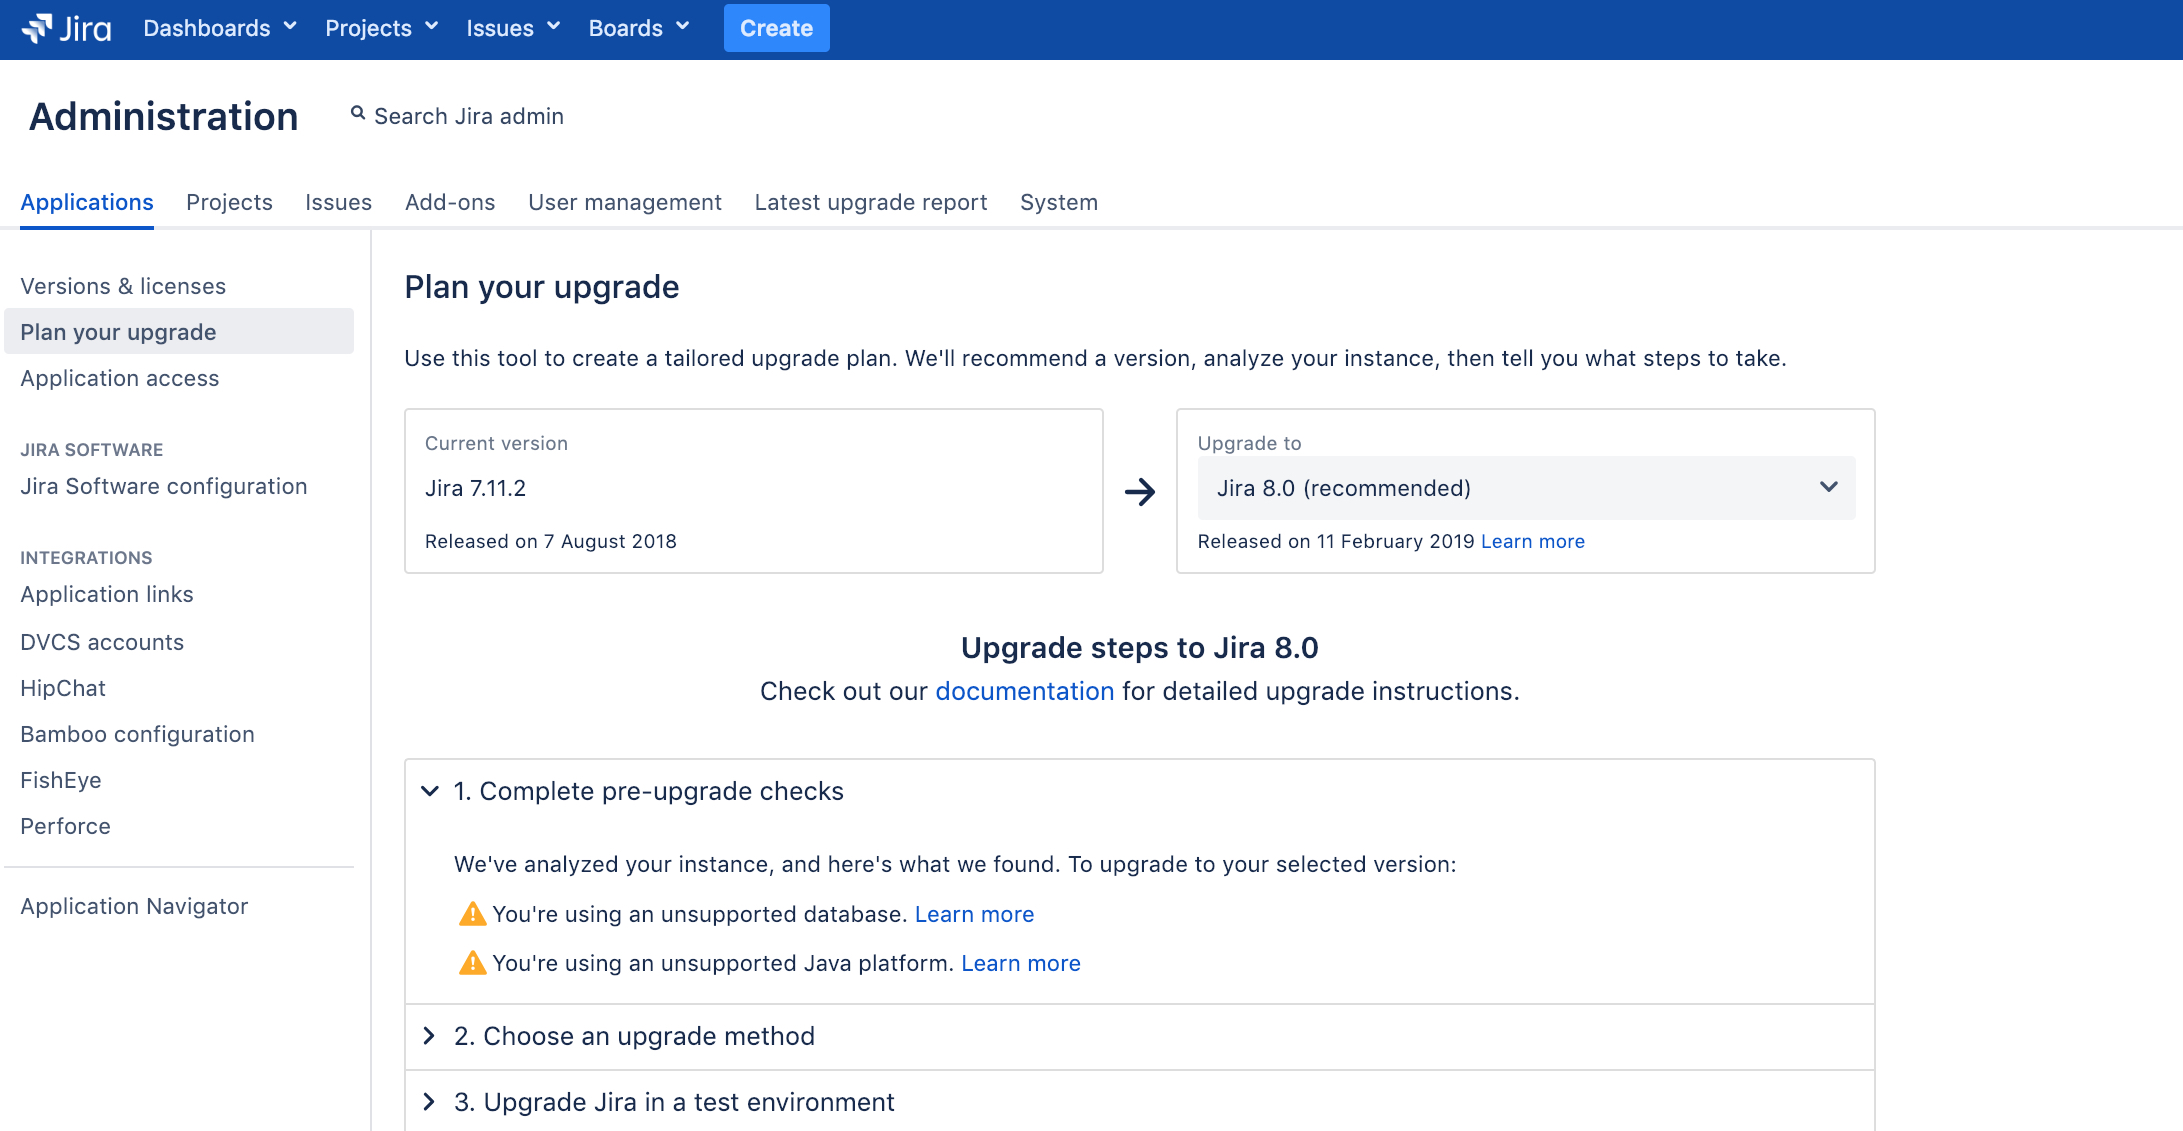Collapse the Complete pre-upgrade checks section
Screen dimensions: 2183x1131
430,791
